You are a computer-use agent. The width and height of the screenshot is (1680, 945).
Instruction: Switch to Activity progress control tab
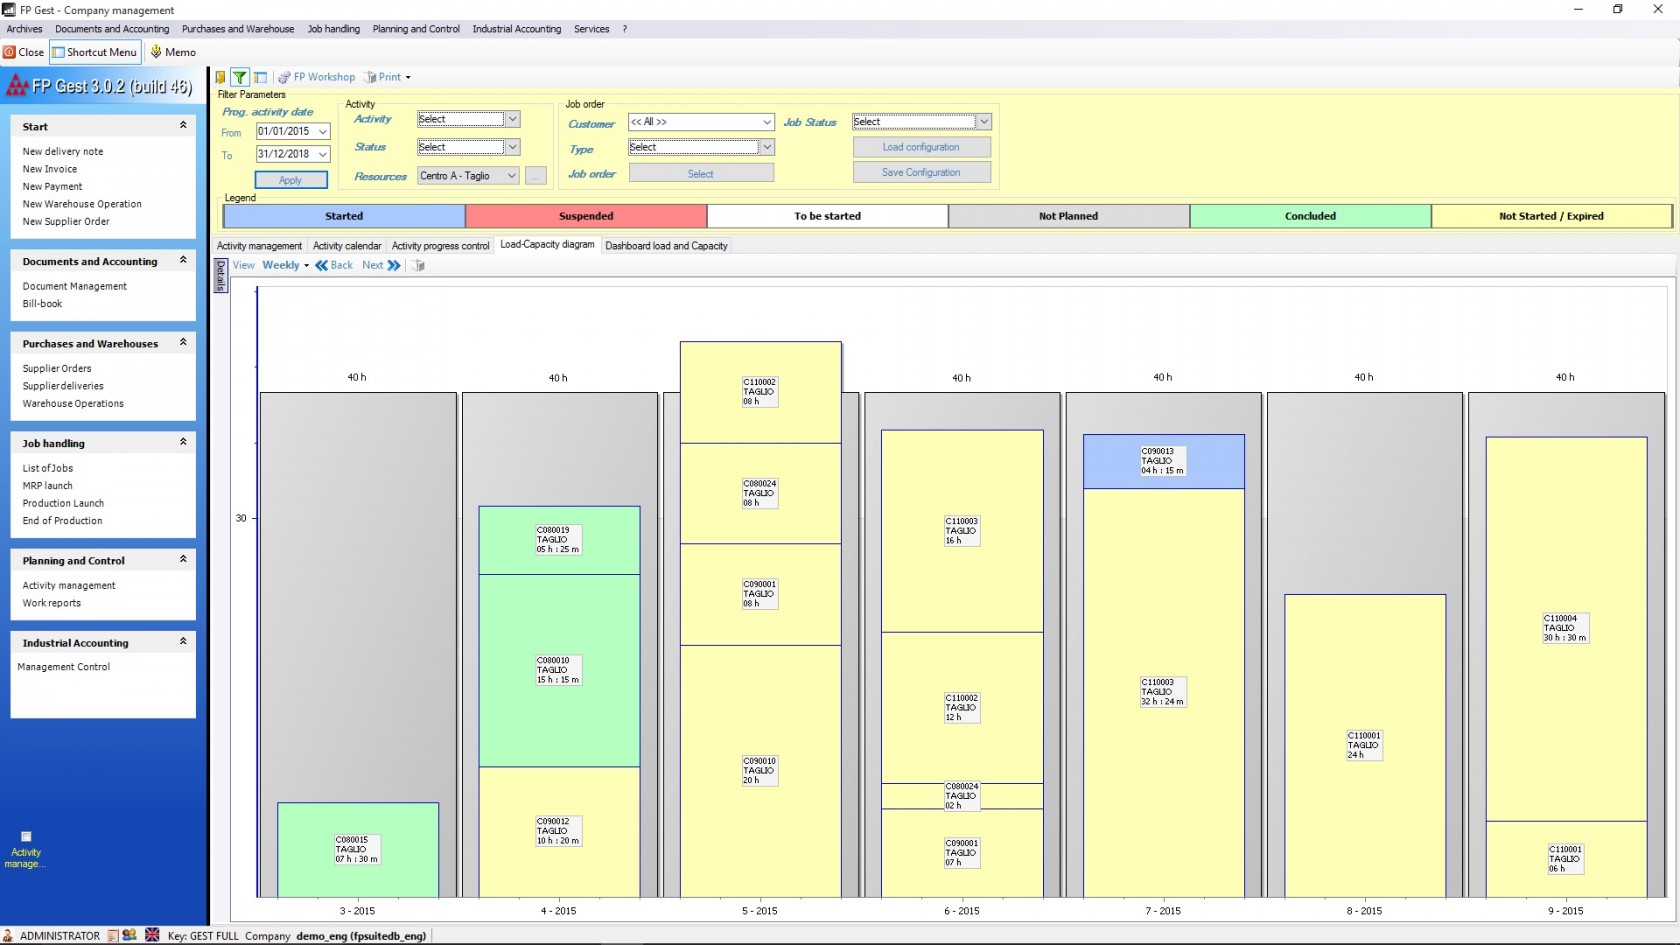441,246
